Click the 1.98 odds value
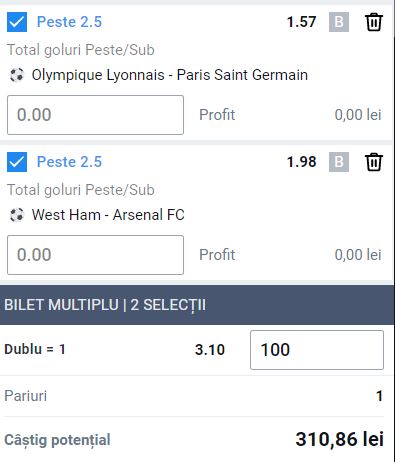 pos(301,162)
